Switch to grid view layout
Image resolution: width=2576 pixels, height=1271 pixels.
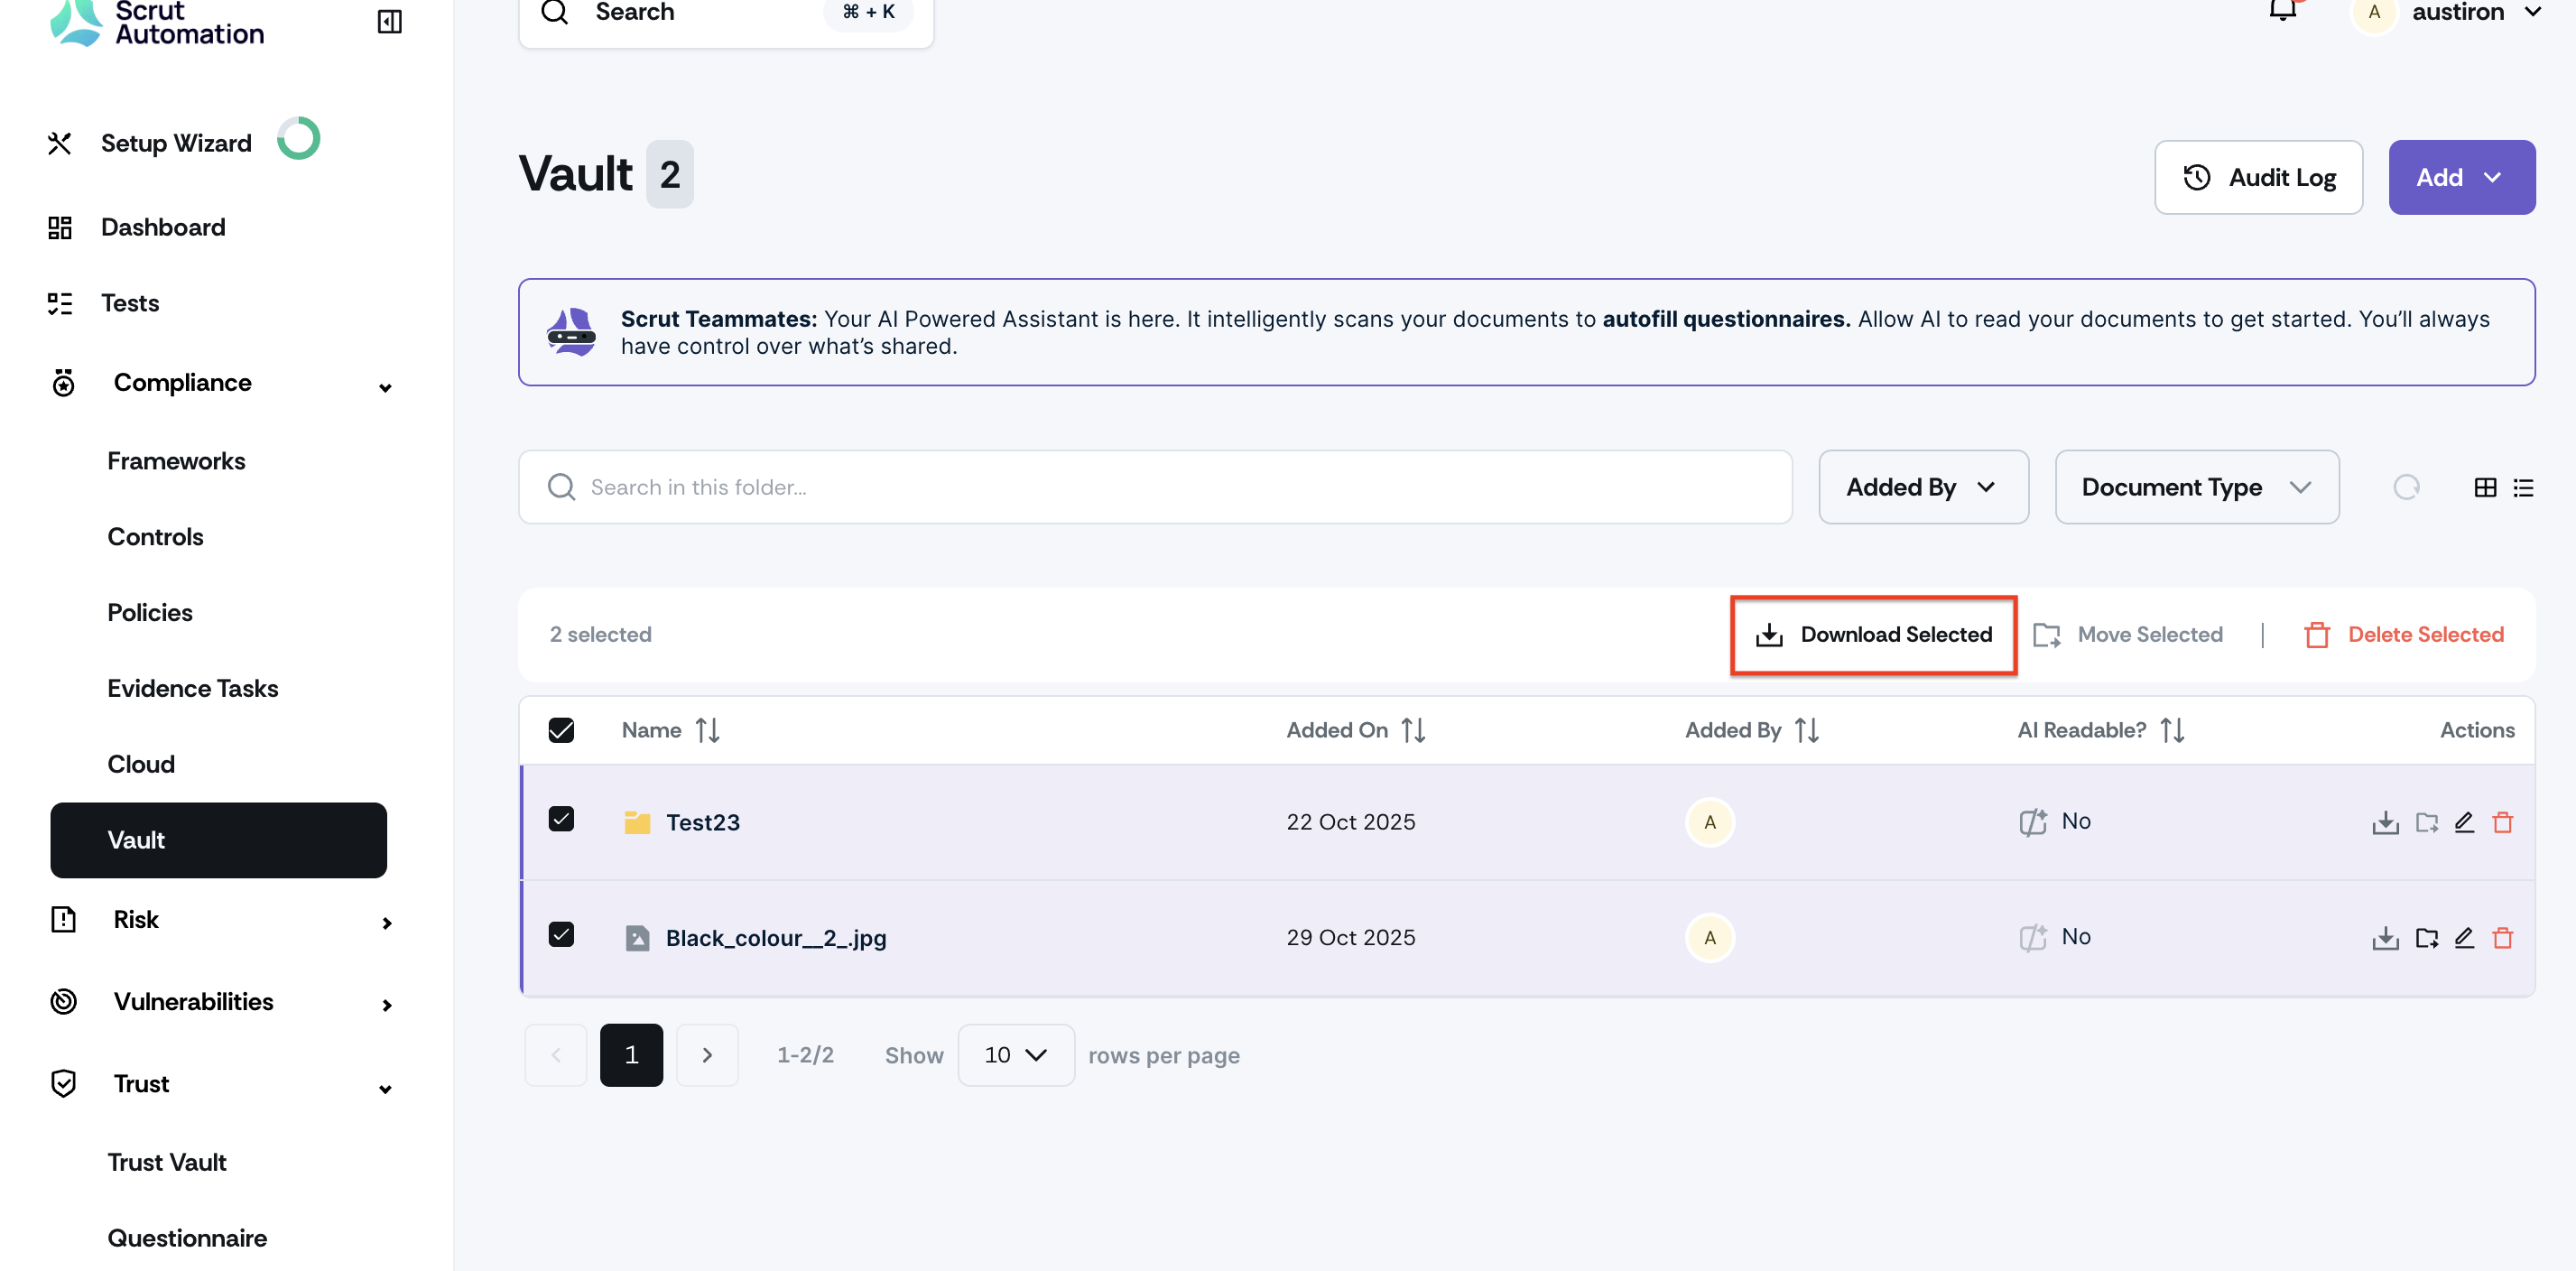(x=2485, y=487)
